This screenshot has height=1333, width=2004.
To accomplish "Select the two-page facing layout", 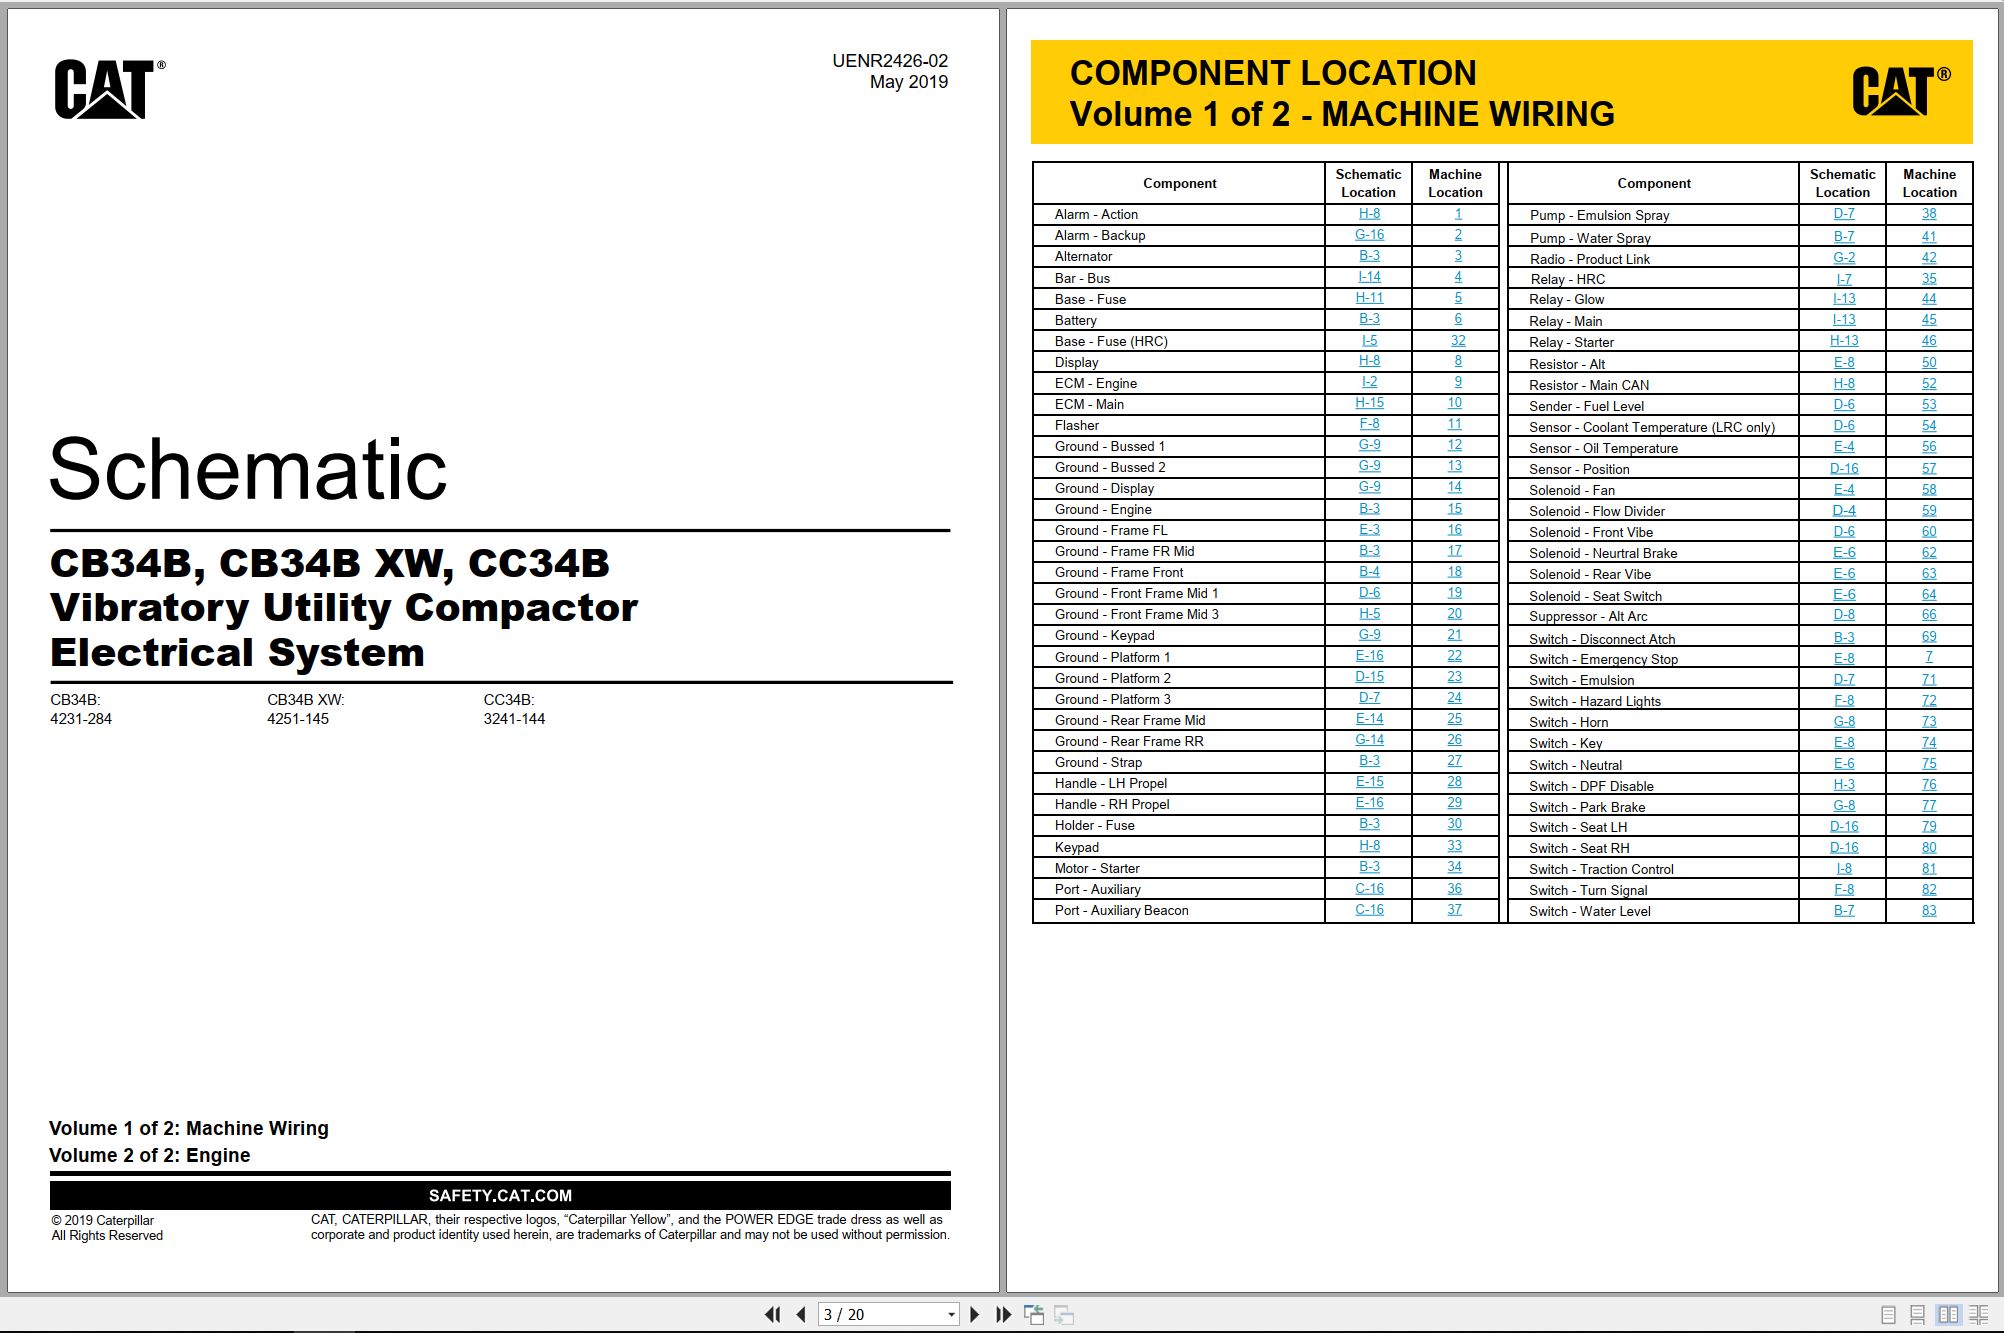I will (x=1948, y=1315).
